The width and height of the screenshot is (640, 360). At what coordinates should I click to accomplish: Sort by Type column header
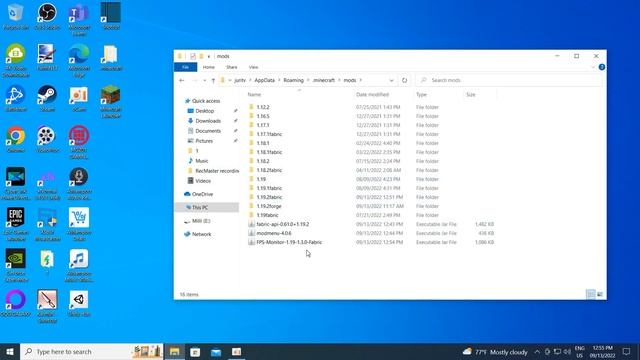[x=421, y=95]
